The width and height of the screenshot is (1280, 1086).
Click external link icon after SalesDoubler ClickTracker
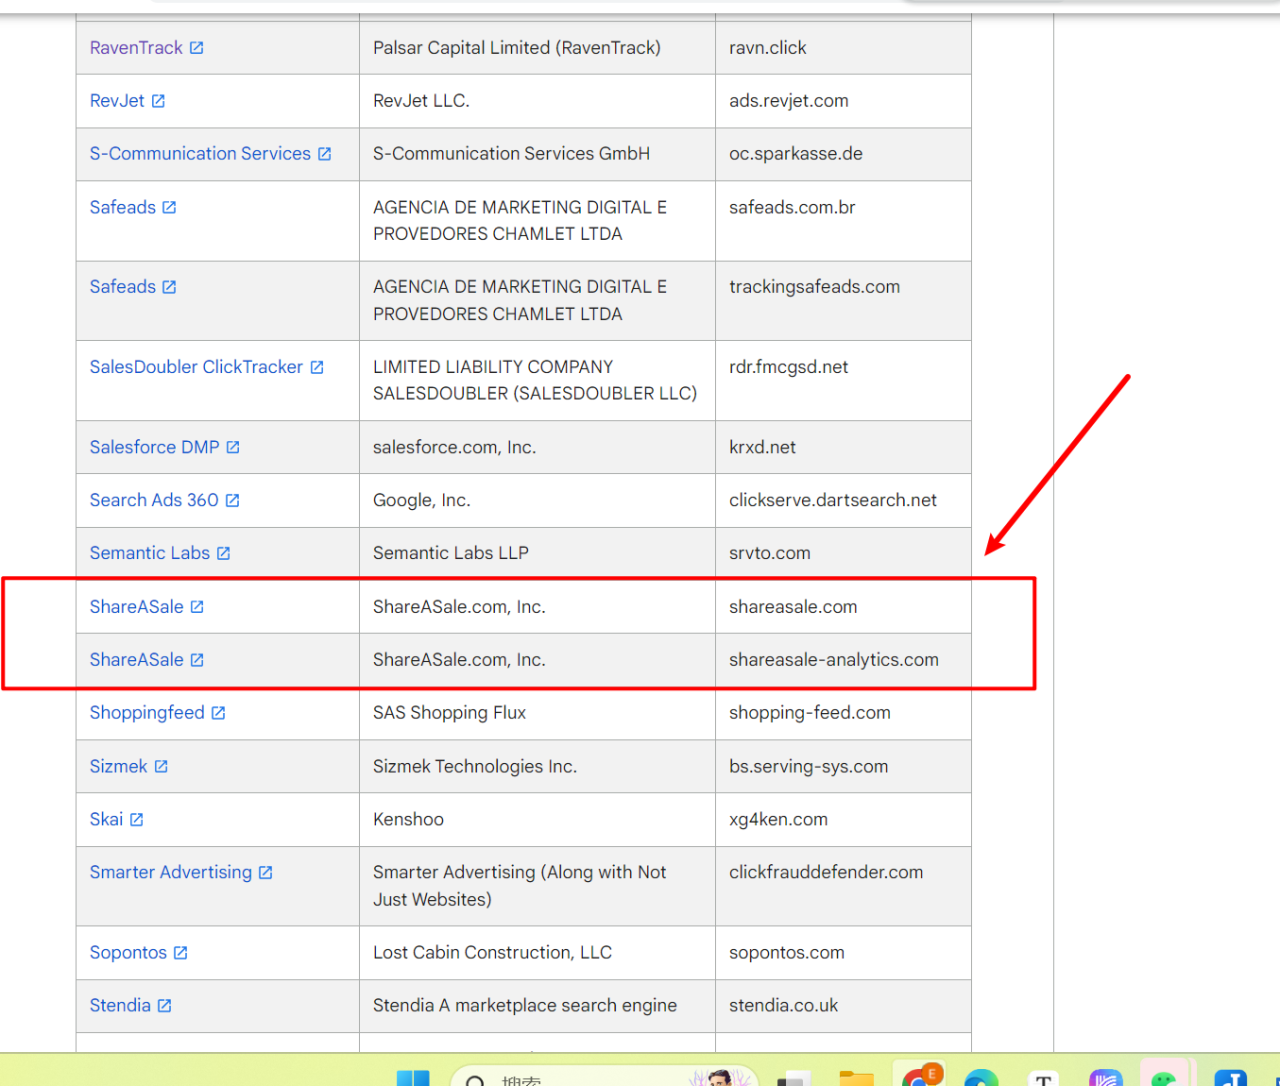(x=317, y=368)
